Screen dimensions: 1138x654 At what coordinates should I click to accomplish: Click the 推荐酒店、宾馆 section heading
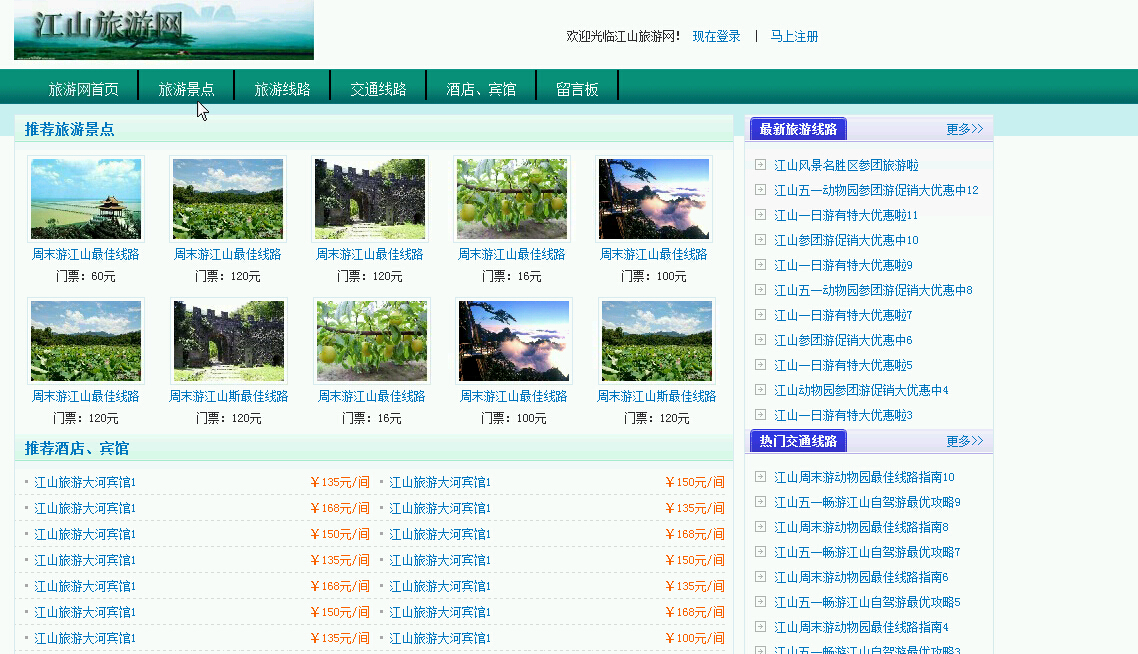click(77, 449)
